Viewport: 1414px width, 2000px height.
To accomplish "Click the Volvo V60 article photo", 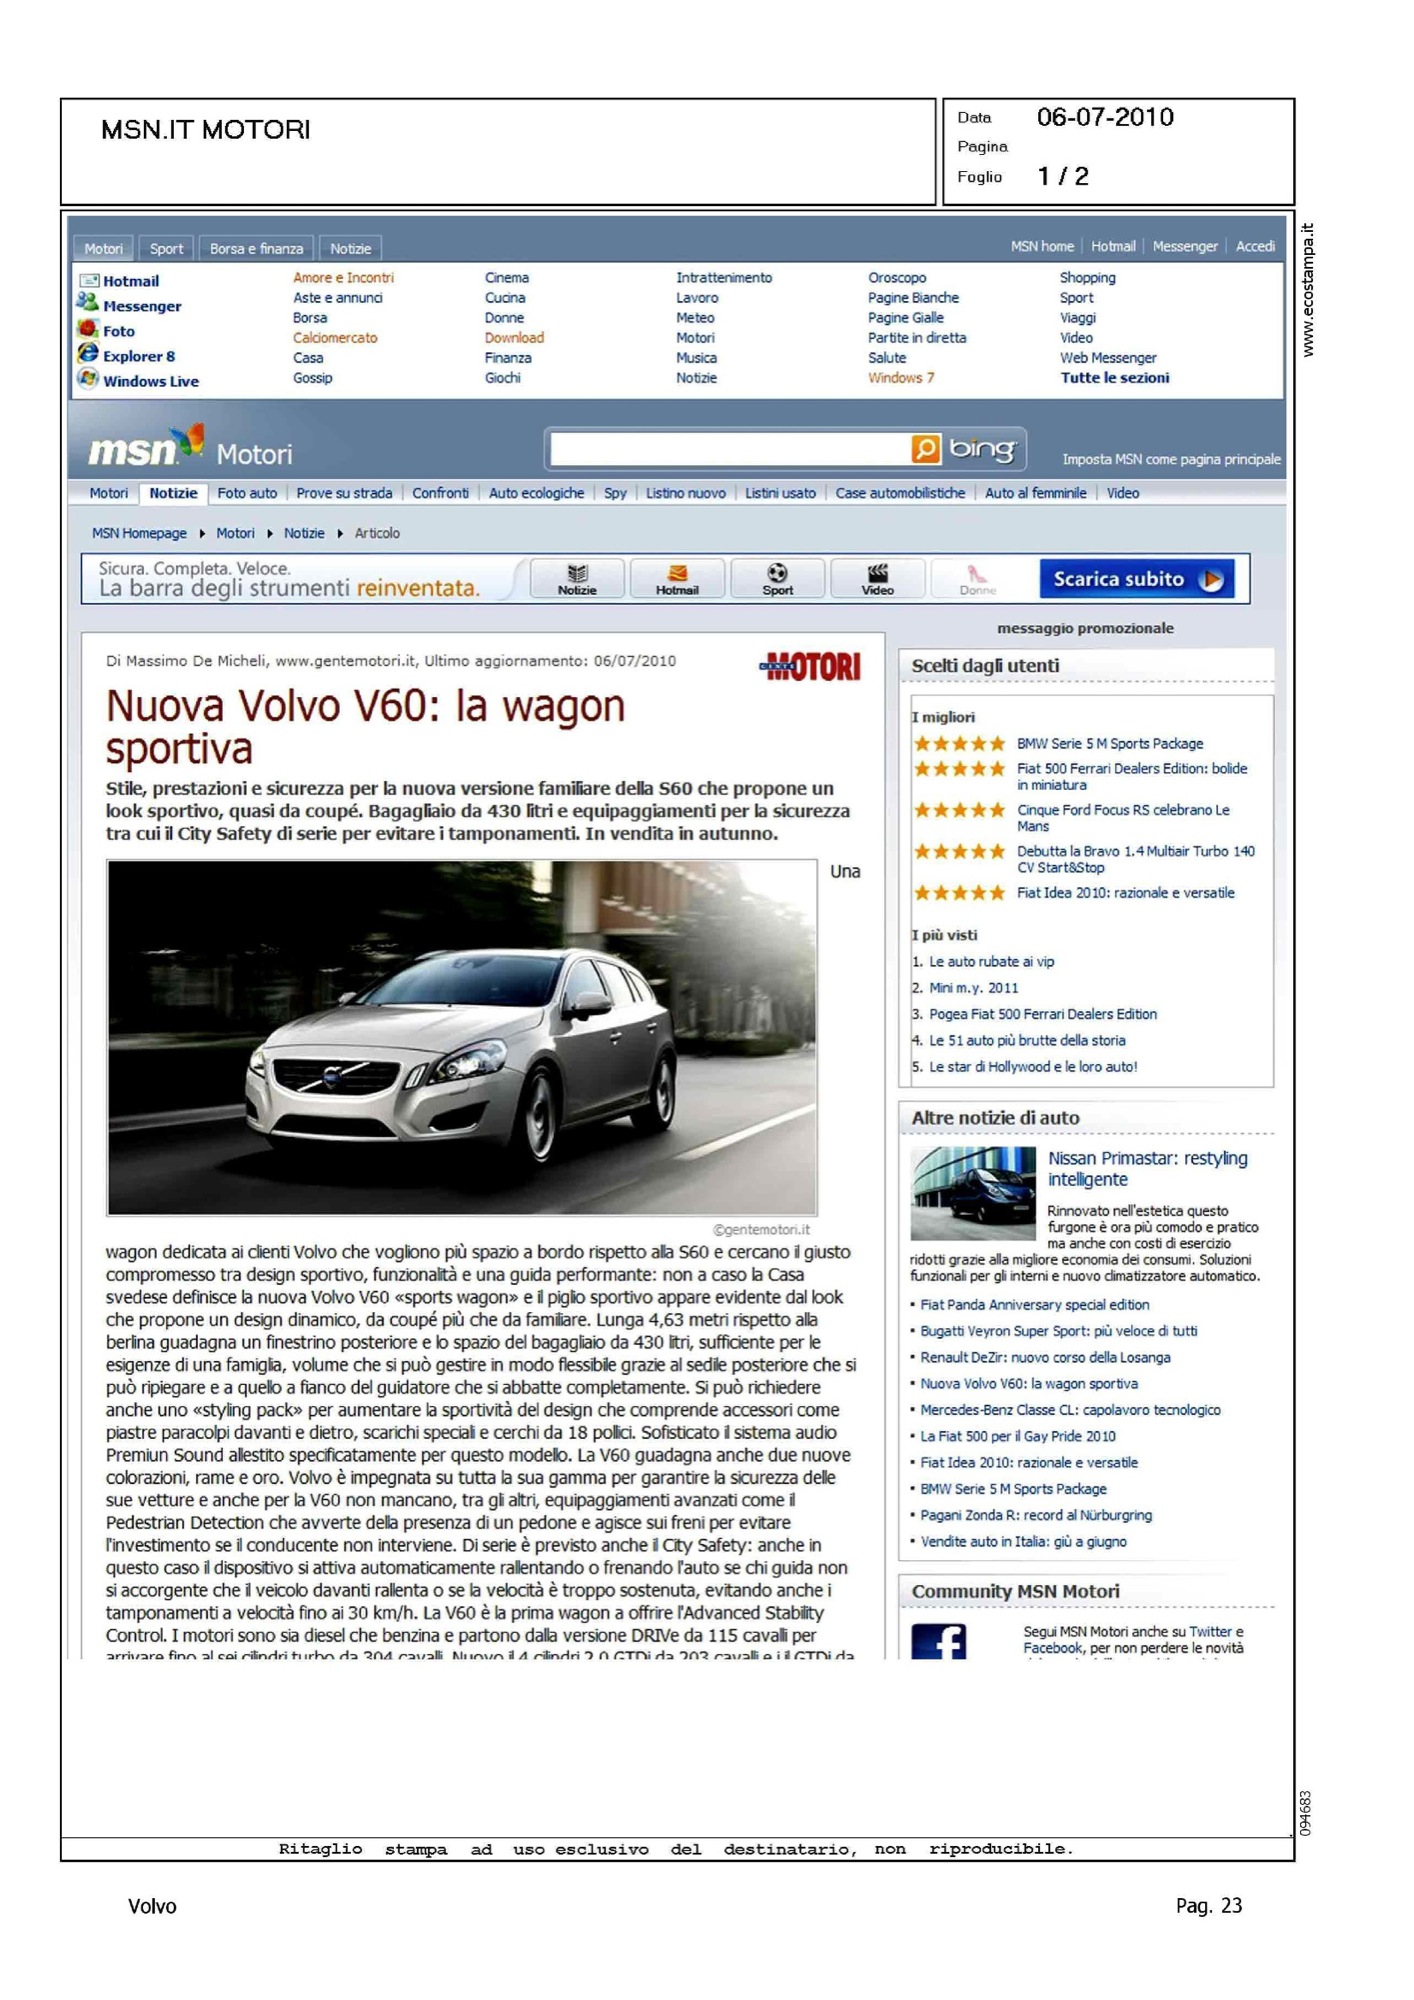I will click(462, 1037).
